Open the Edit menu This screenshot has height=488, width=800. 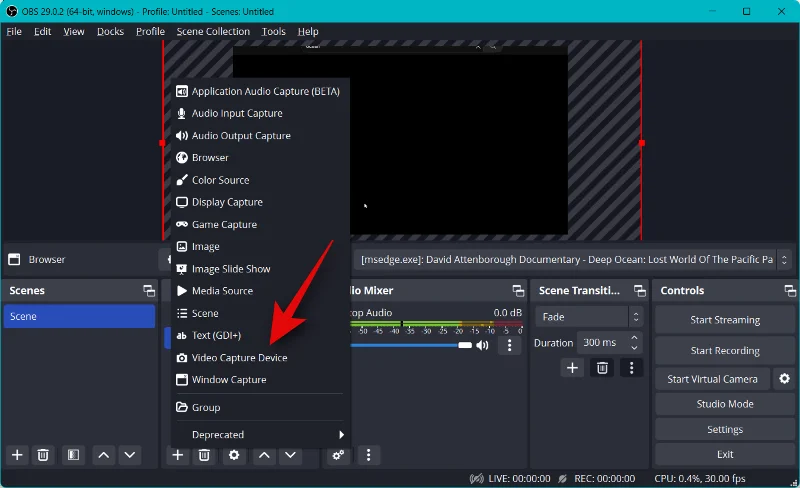pyautogui.click(x=42, y=32)
